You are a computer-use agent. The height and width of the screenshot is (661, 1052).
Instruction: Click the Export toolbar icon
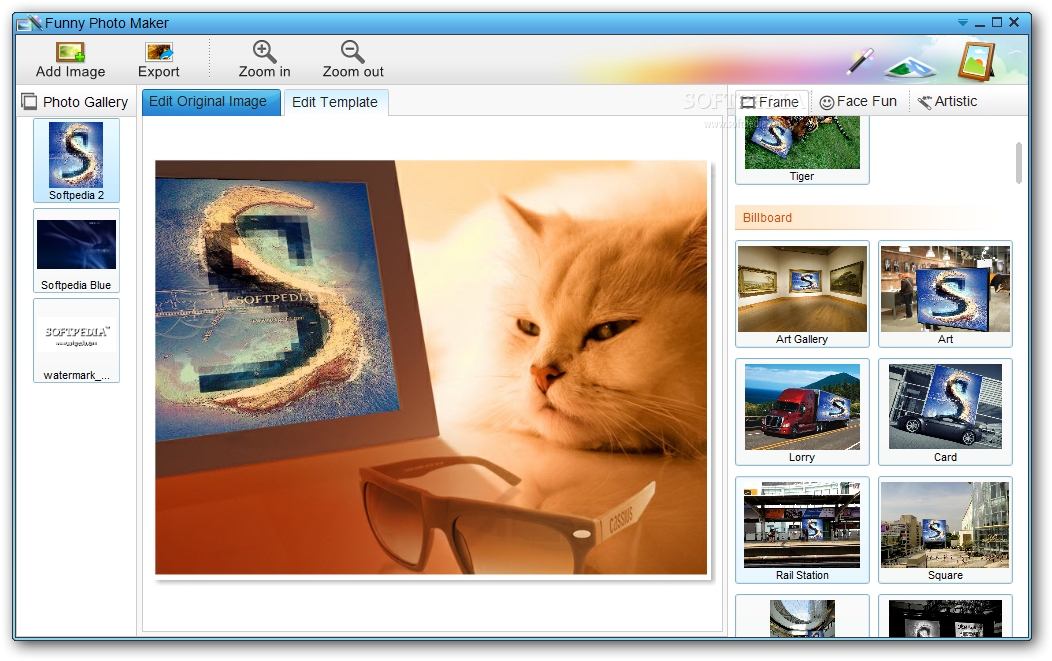(x=159, y=52)
